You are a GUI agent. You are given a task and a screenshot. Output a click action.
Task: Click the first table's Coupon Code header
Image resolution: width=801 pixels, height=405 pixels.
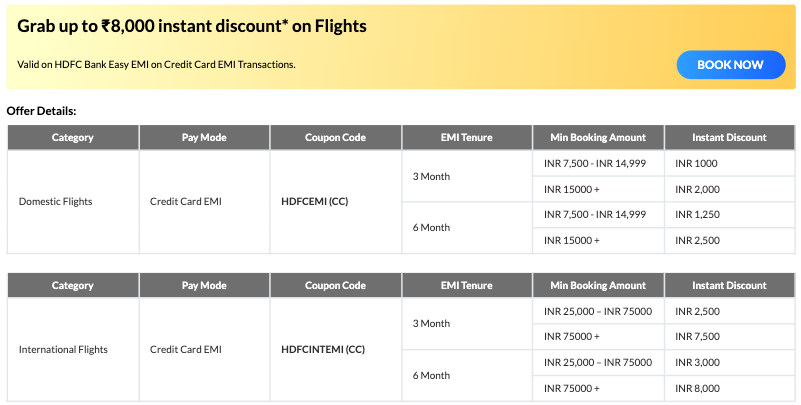[335, 138]
